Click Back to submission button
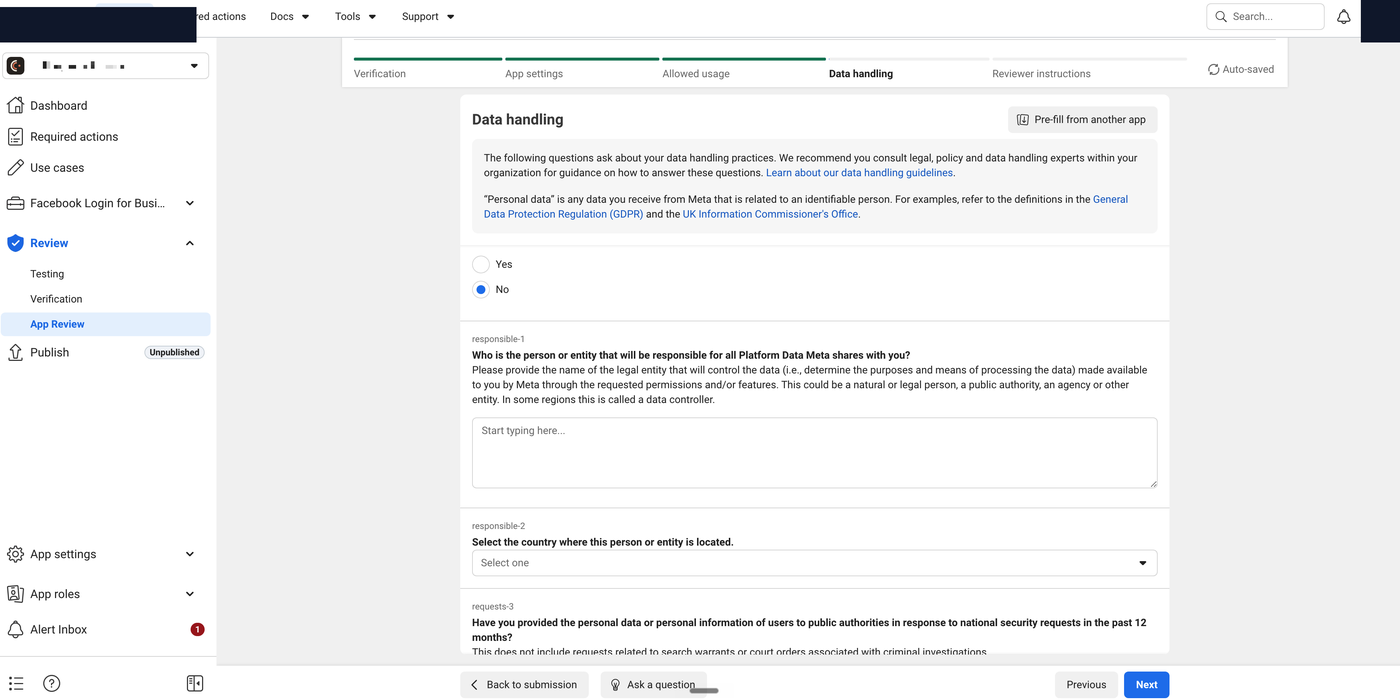Image resolution: width=1400 pixels, height=700 pixels. 524,685
